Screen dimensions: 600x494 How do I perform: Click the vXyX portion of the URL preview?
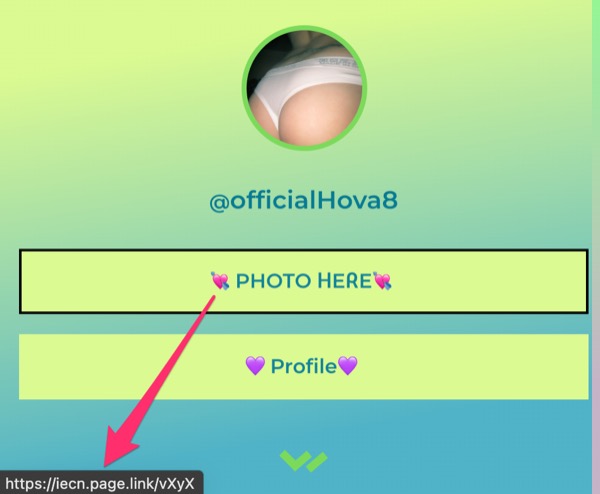(176, 484)
